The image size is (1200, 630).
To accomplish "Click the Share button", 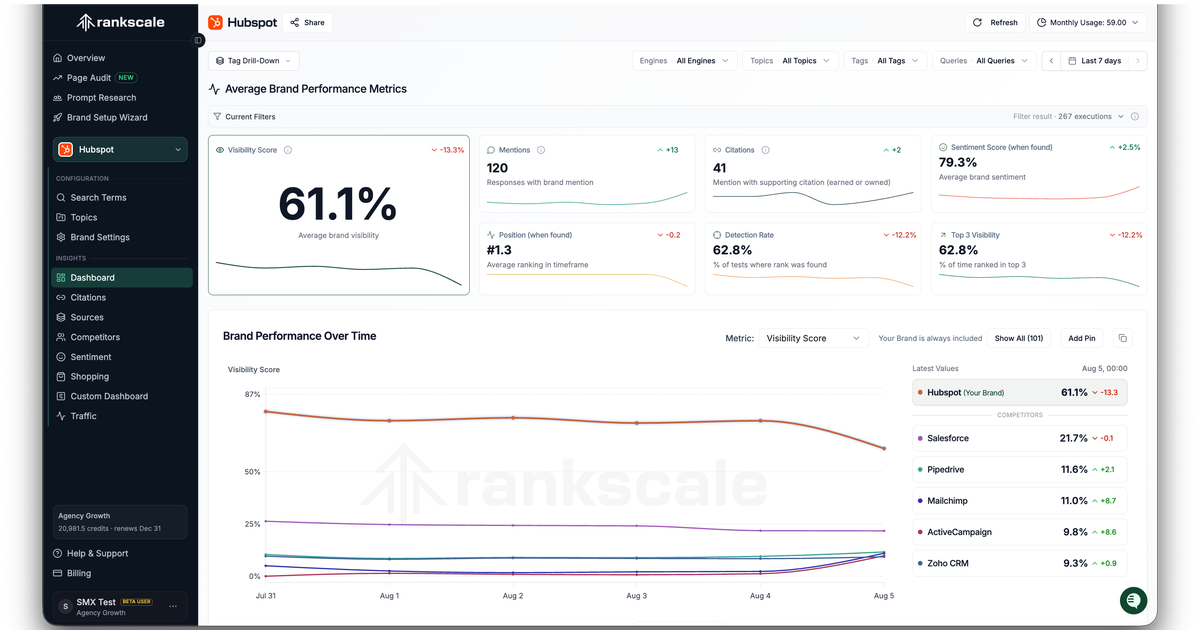I will tap(308, 22).
